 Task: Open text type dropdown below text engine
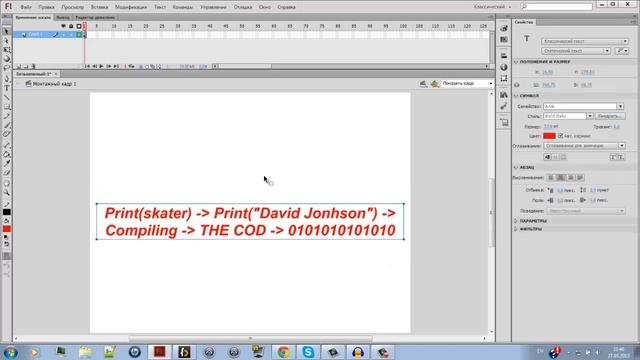(576, 51)
